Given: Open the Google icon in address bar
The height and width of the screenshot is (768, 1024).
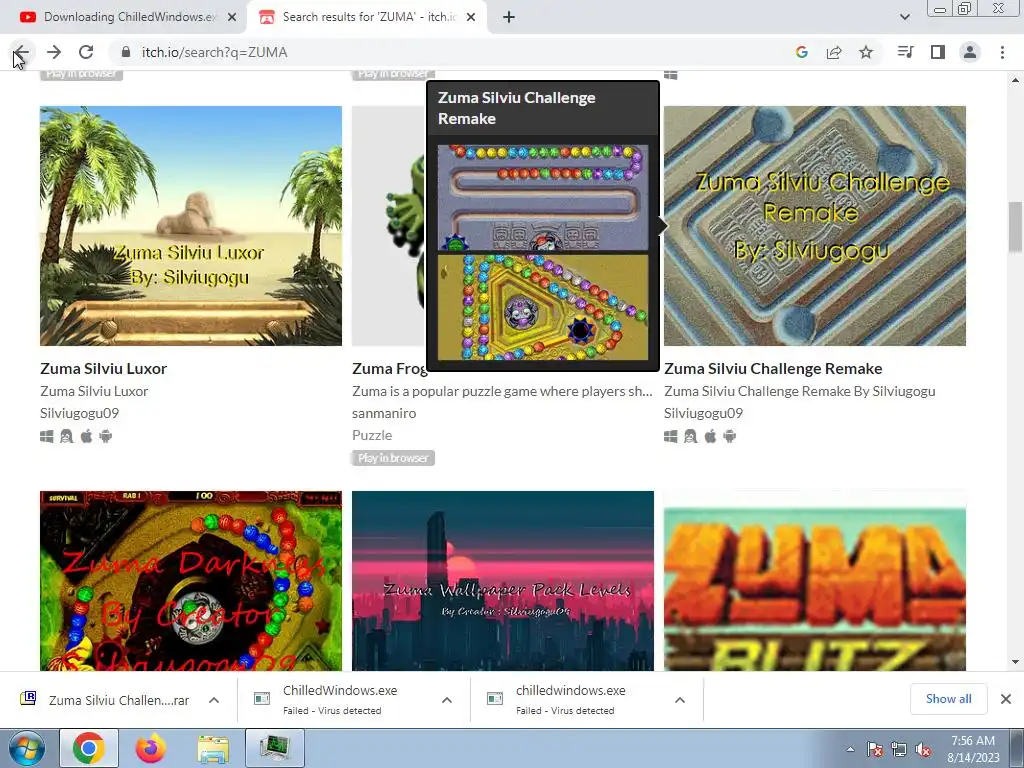Looking at the screenshot, I should click(x=801, y=52).
